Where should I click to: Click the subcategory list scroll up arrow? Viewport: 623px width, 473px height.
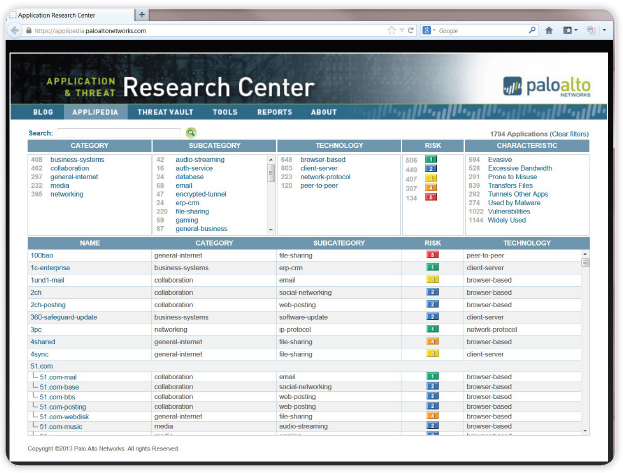pos(271,160)
